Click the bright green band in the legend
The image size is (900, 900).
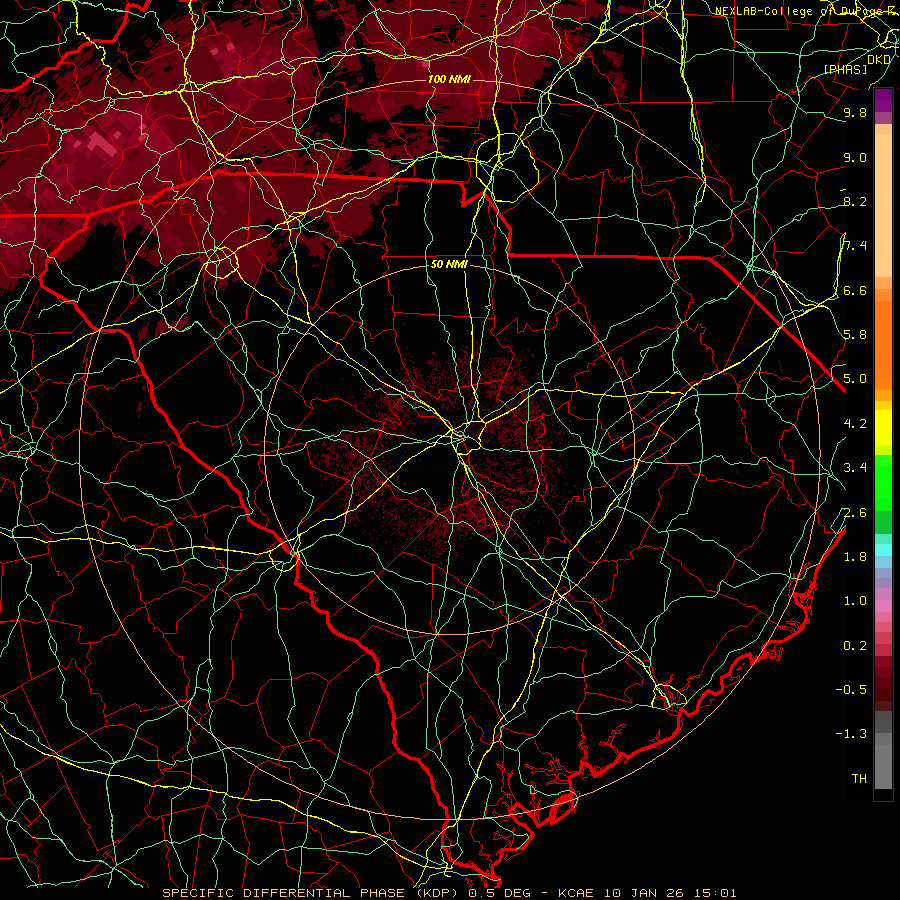tap(883, 482)
